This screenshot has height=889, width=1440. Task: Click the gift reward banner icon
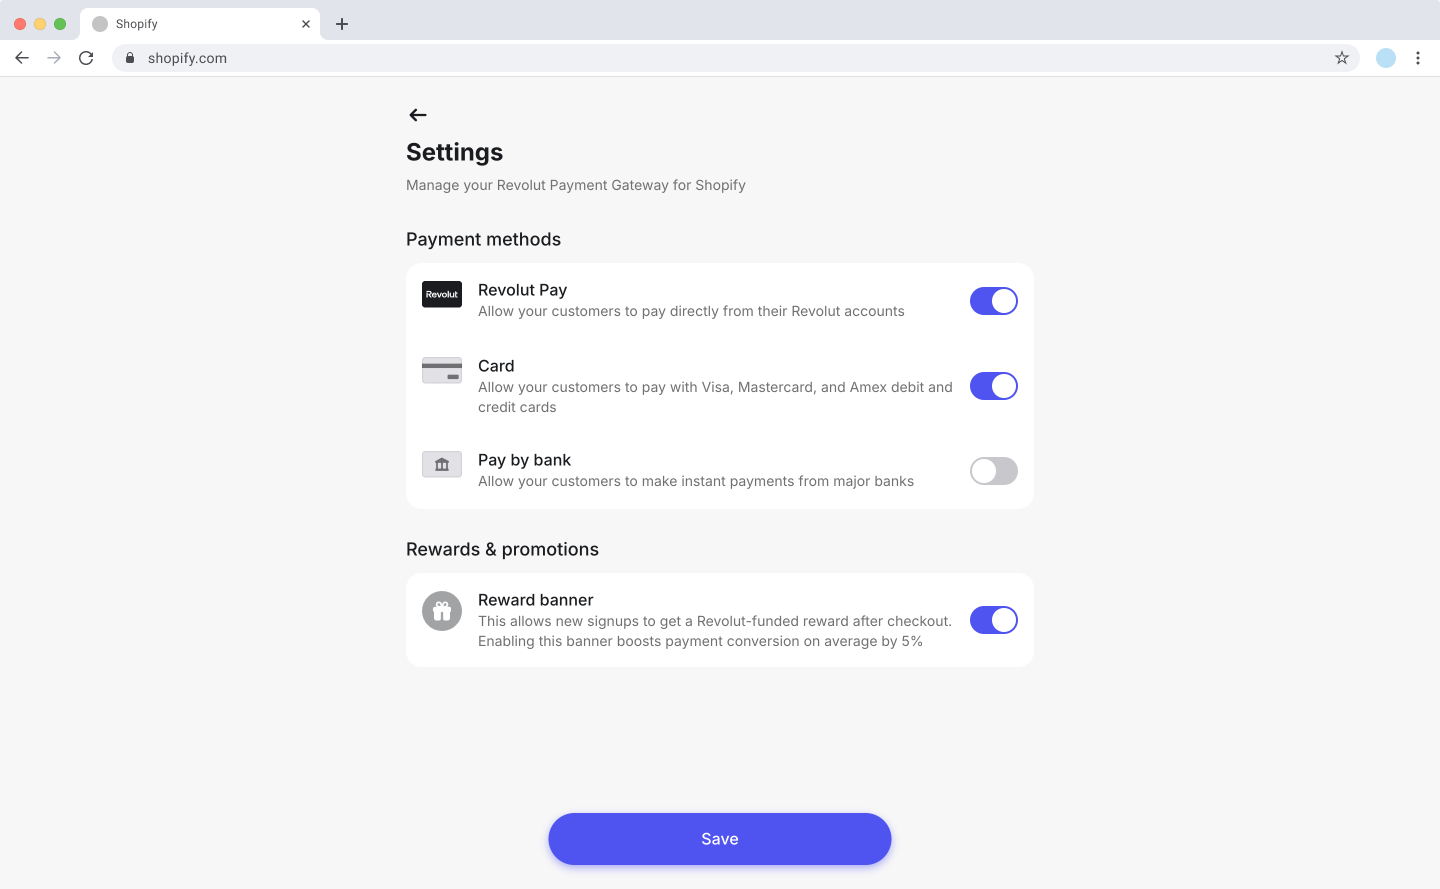pos(442,611)
